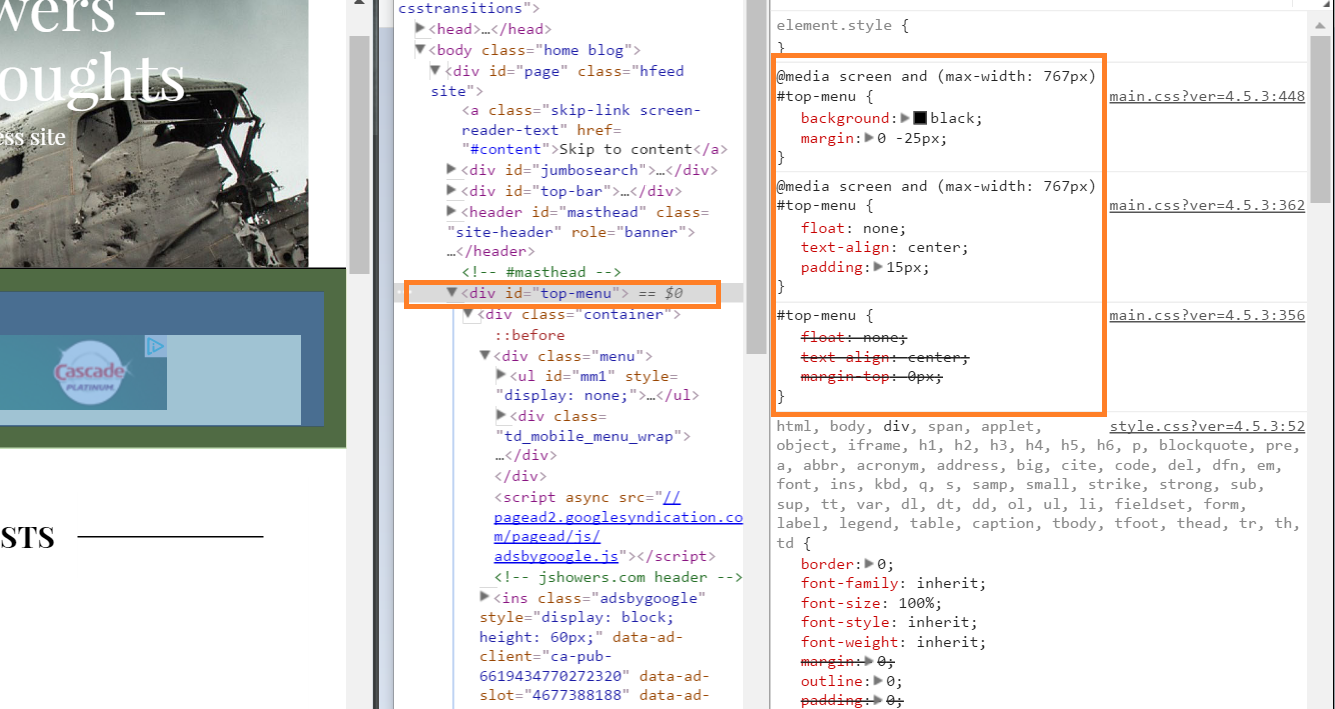Expand the ul id="mm1" node
Image resolution: width=1335 pixels, height=709 pixels.
(501, 375)
